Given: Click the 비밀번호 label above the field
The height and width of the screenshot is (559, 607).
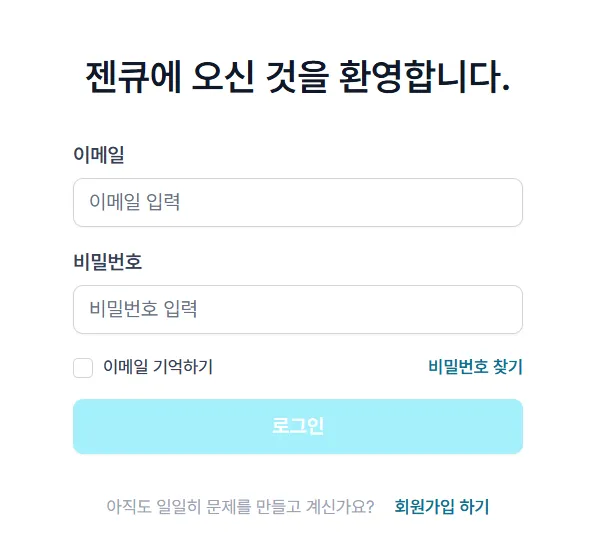Looking at the screenshot, I should 108,262.
